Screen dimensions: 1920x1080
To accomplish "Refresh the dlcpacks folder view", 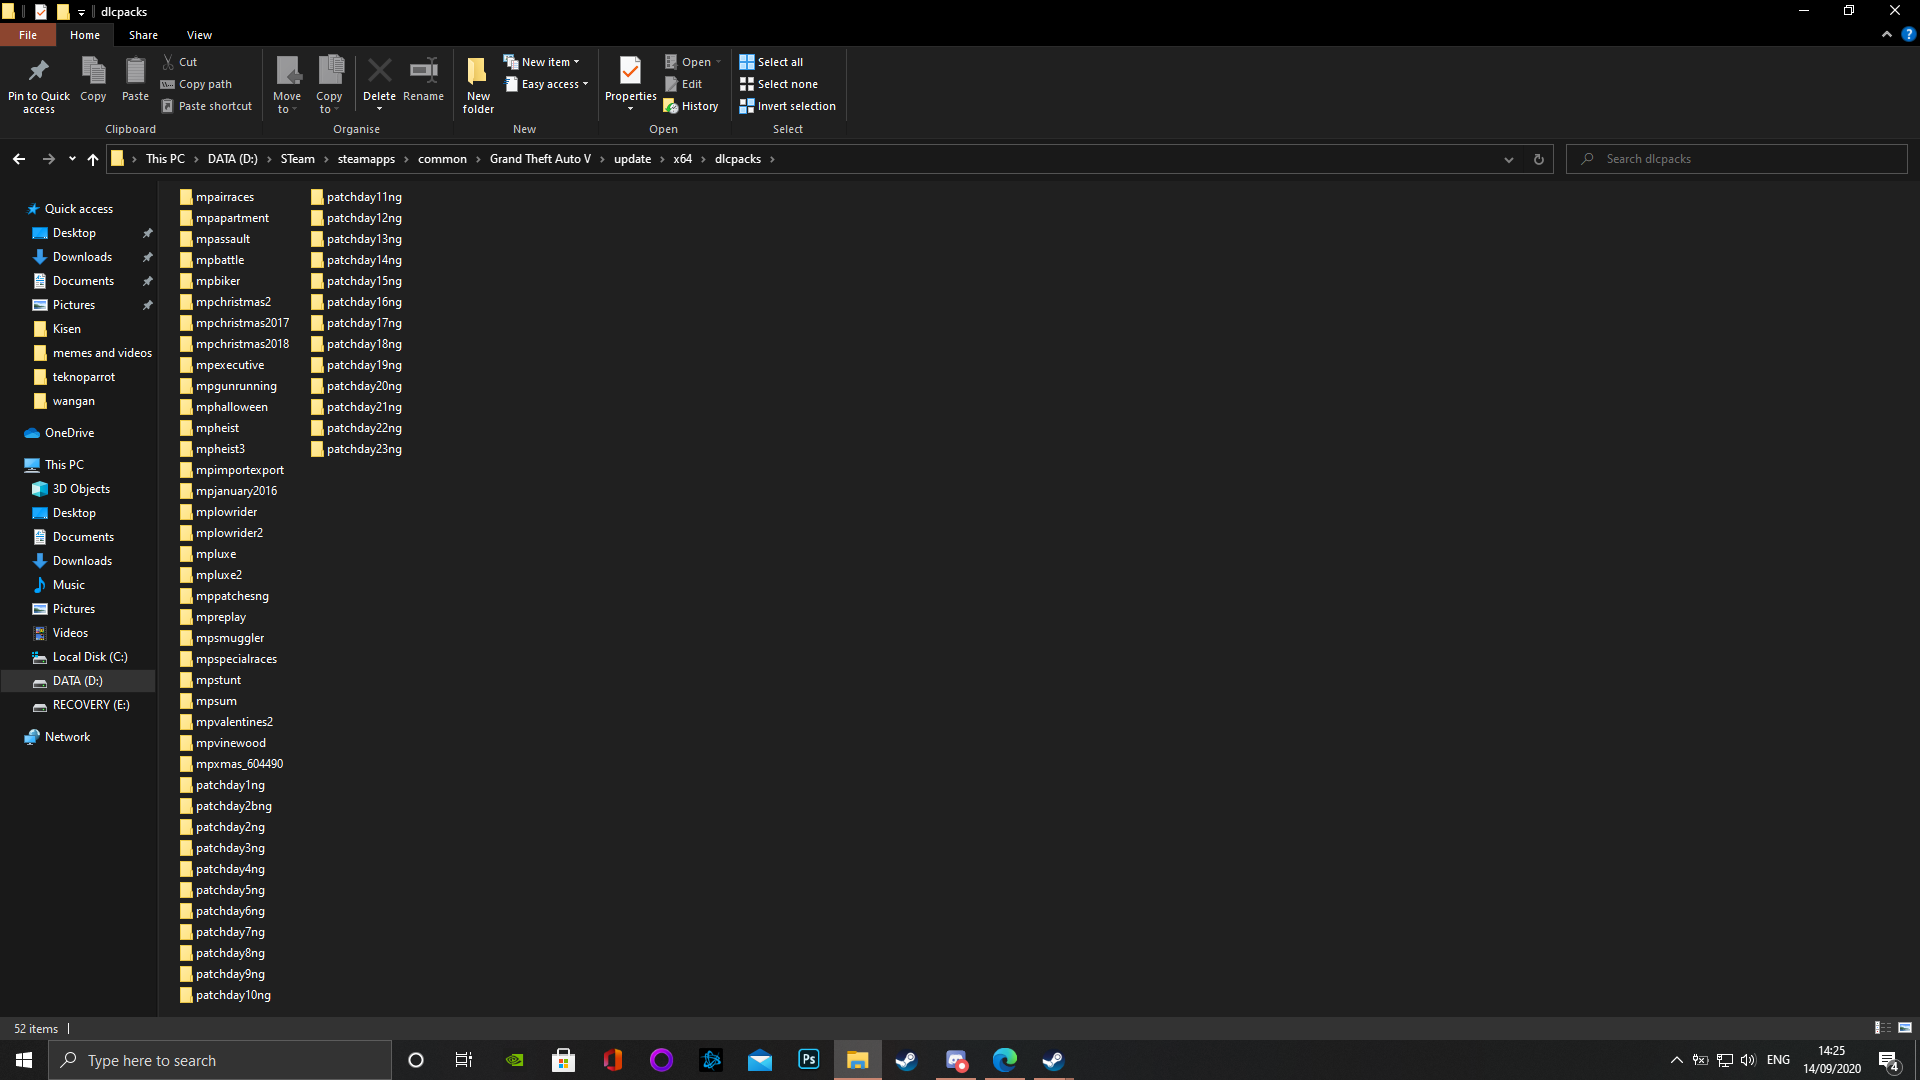I will (x=1539, y=159).
